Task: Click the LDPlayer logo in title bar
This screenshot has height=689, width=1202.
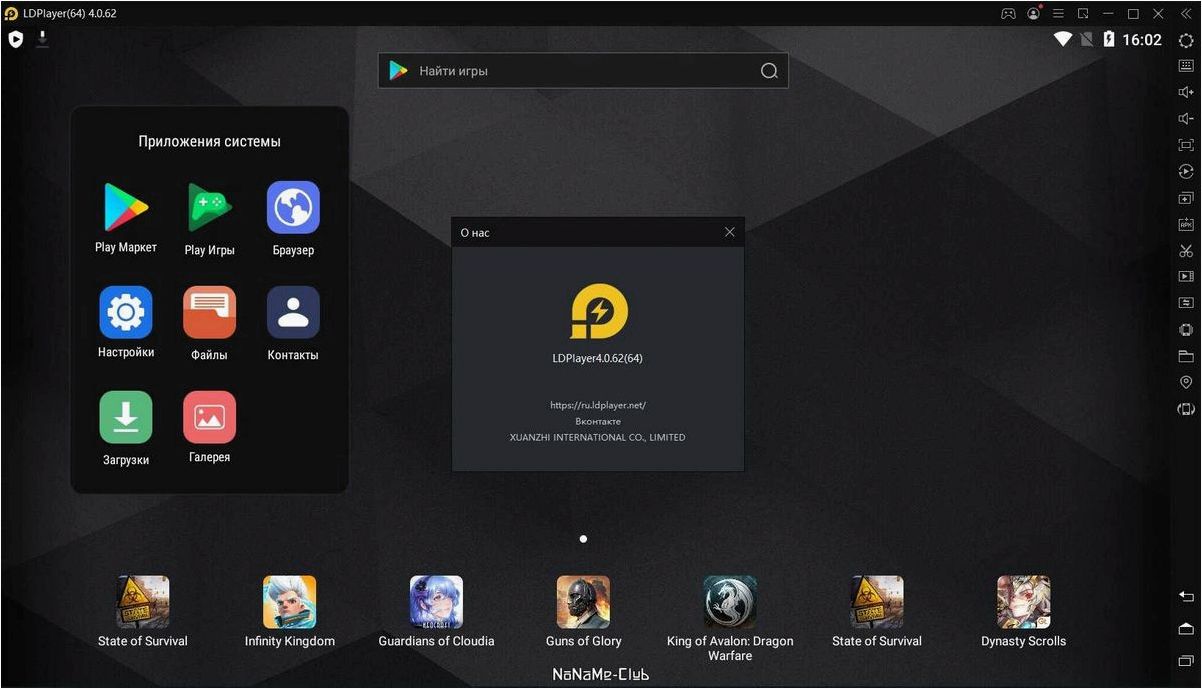Action: pyautogui.click(x=11, y=14)
